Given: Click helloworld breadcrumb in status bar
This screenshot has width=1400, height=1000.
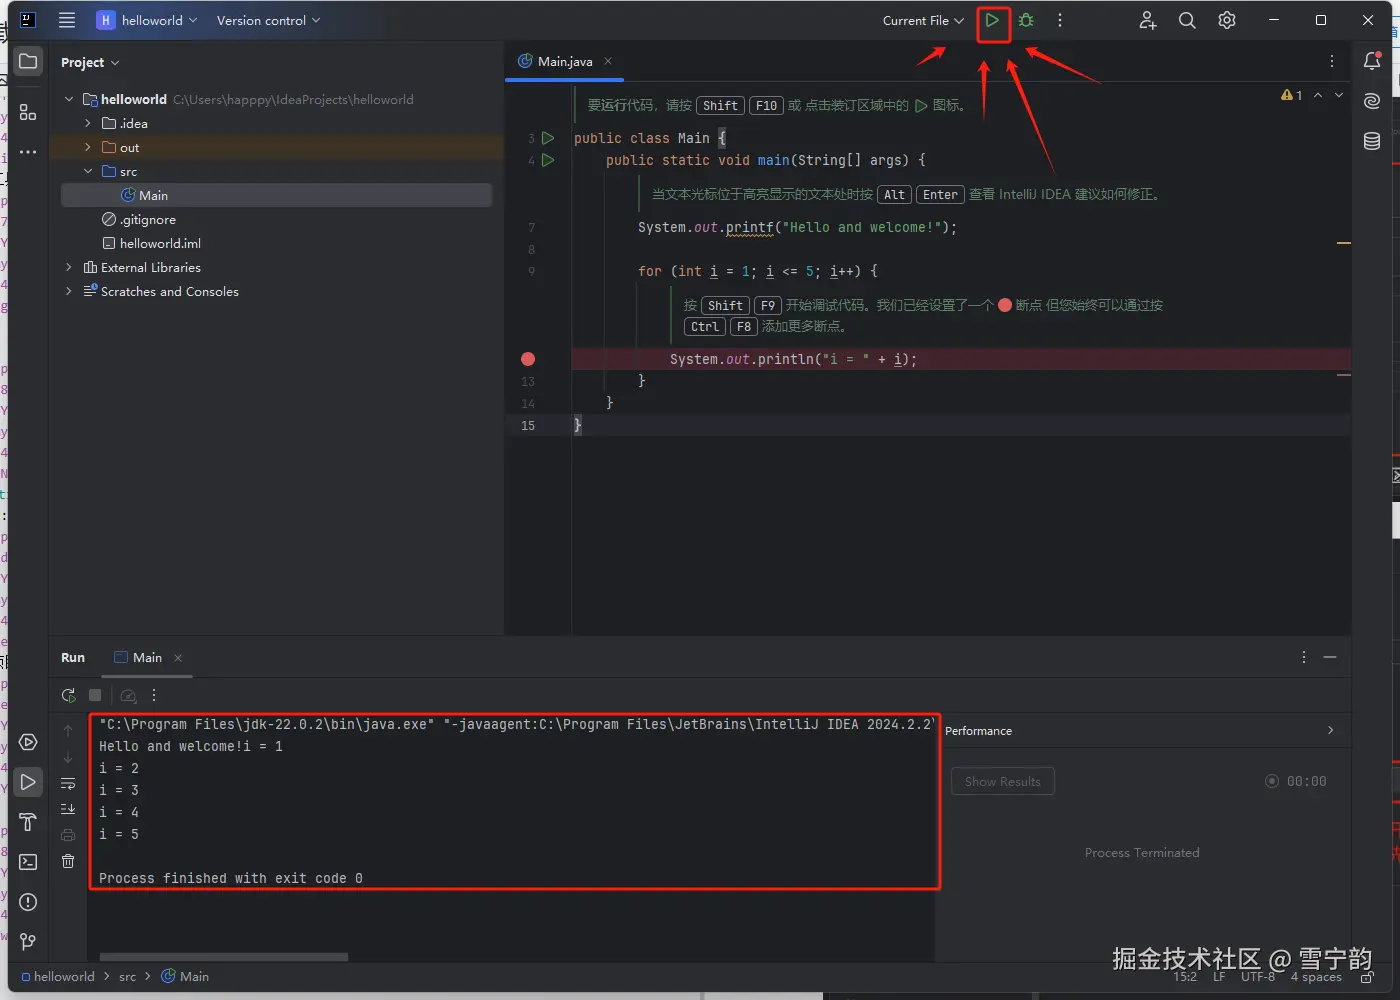Looking at the screenshot, I should 58,976.
